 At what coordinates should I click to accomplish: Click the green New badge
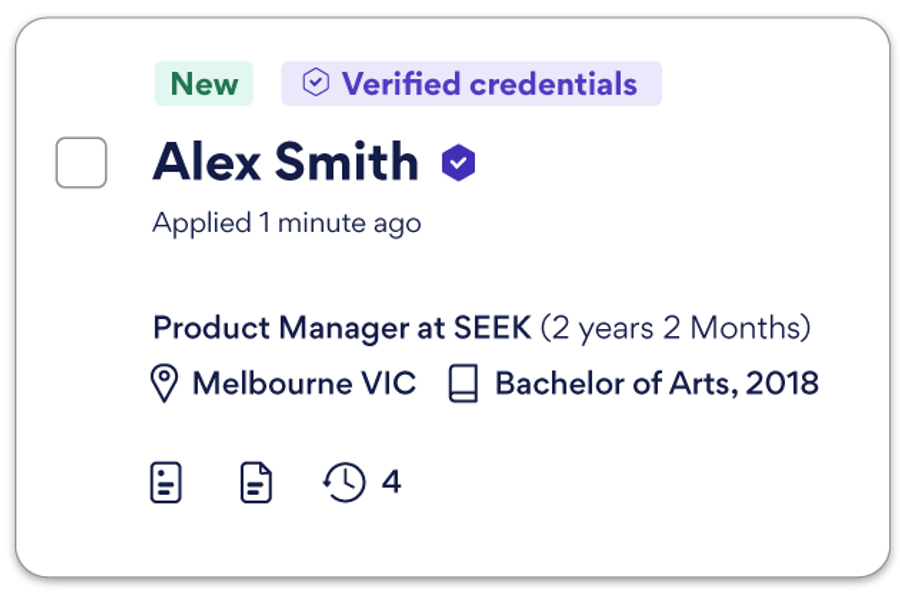[x=204, y=84]
